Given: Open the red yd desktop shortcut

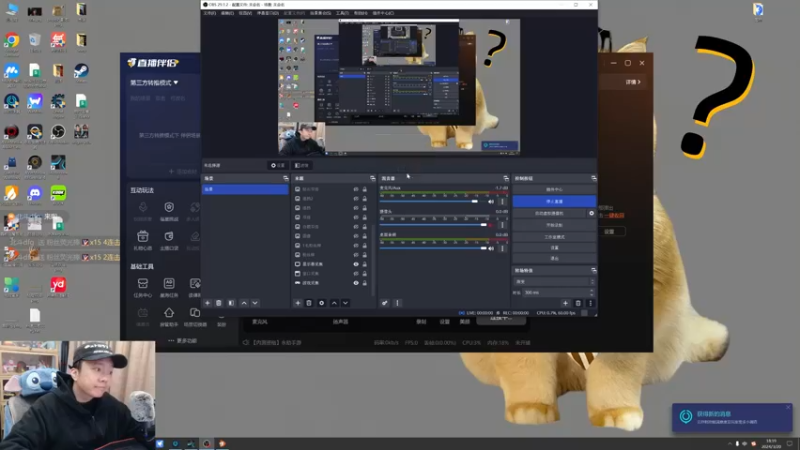Looking at the screenshot, I should [x=58, y=285].
